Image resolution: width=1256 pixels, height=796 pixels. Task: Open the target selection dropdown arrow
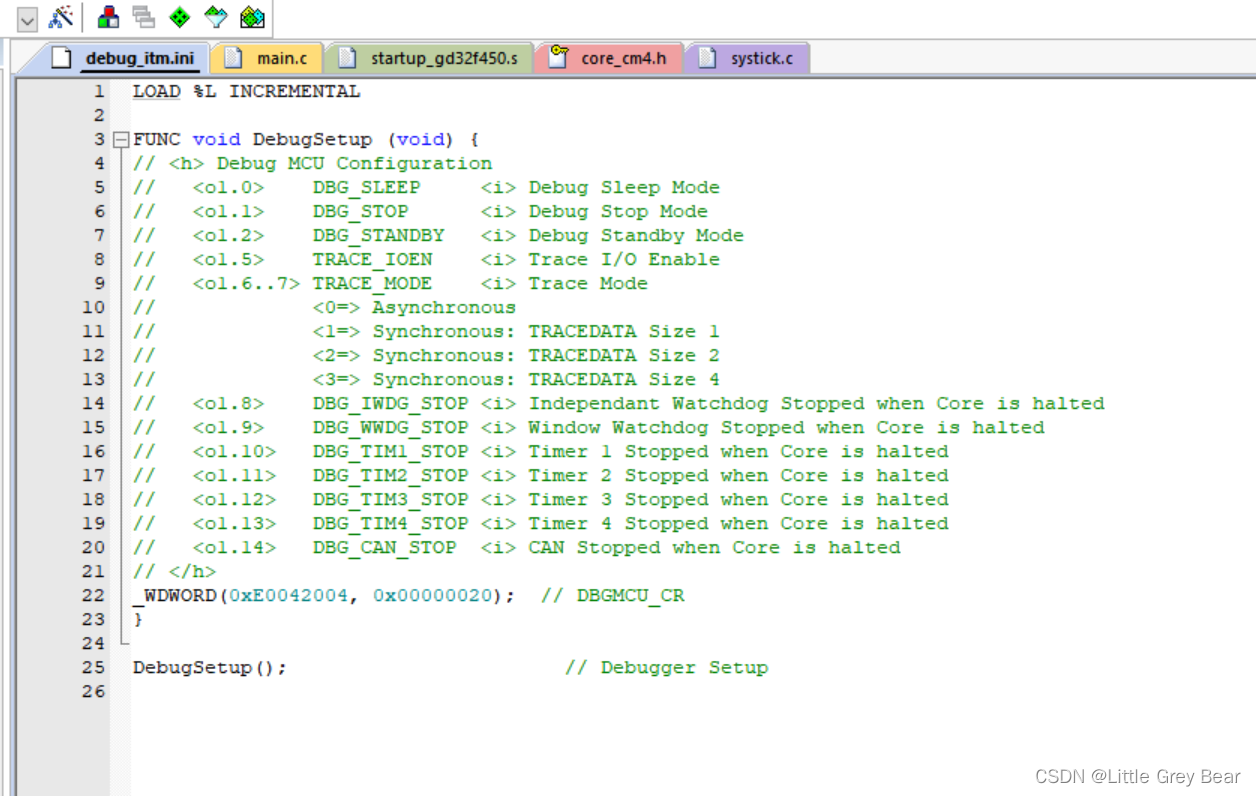tap(28, 18)
